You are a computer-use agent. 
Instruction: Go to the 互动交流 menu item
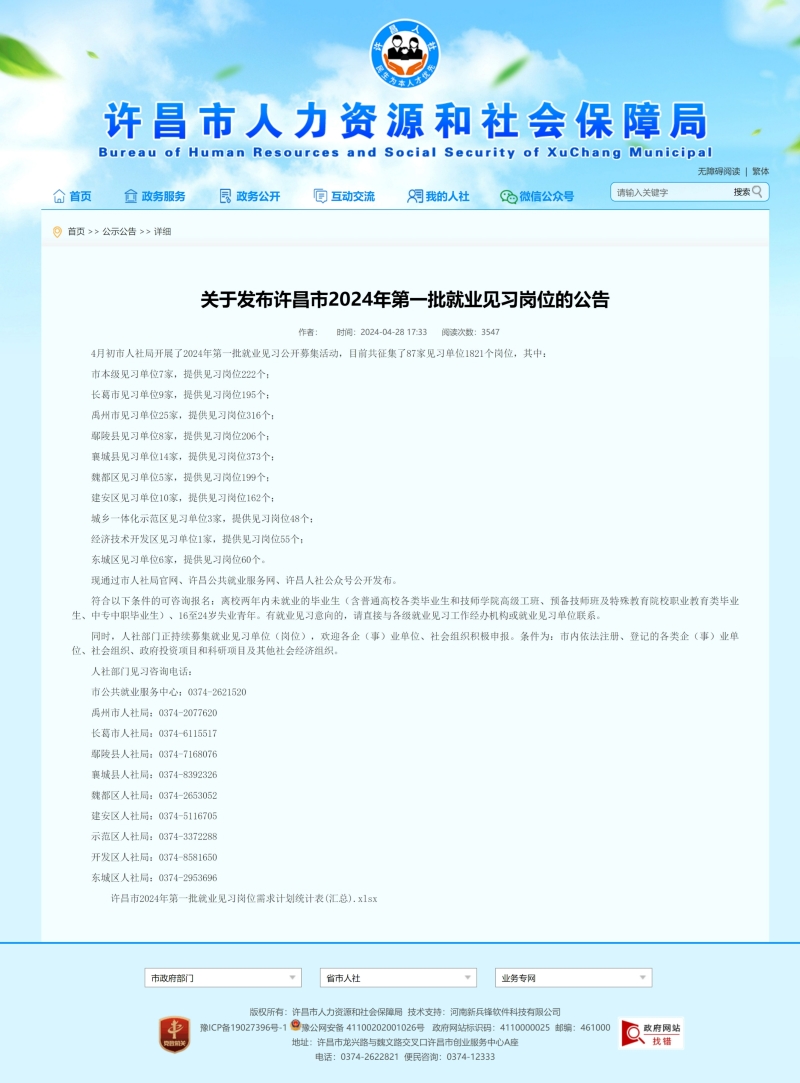point(353,197)
